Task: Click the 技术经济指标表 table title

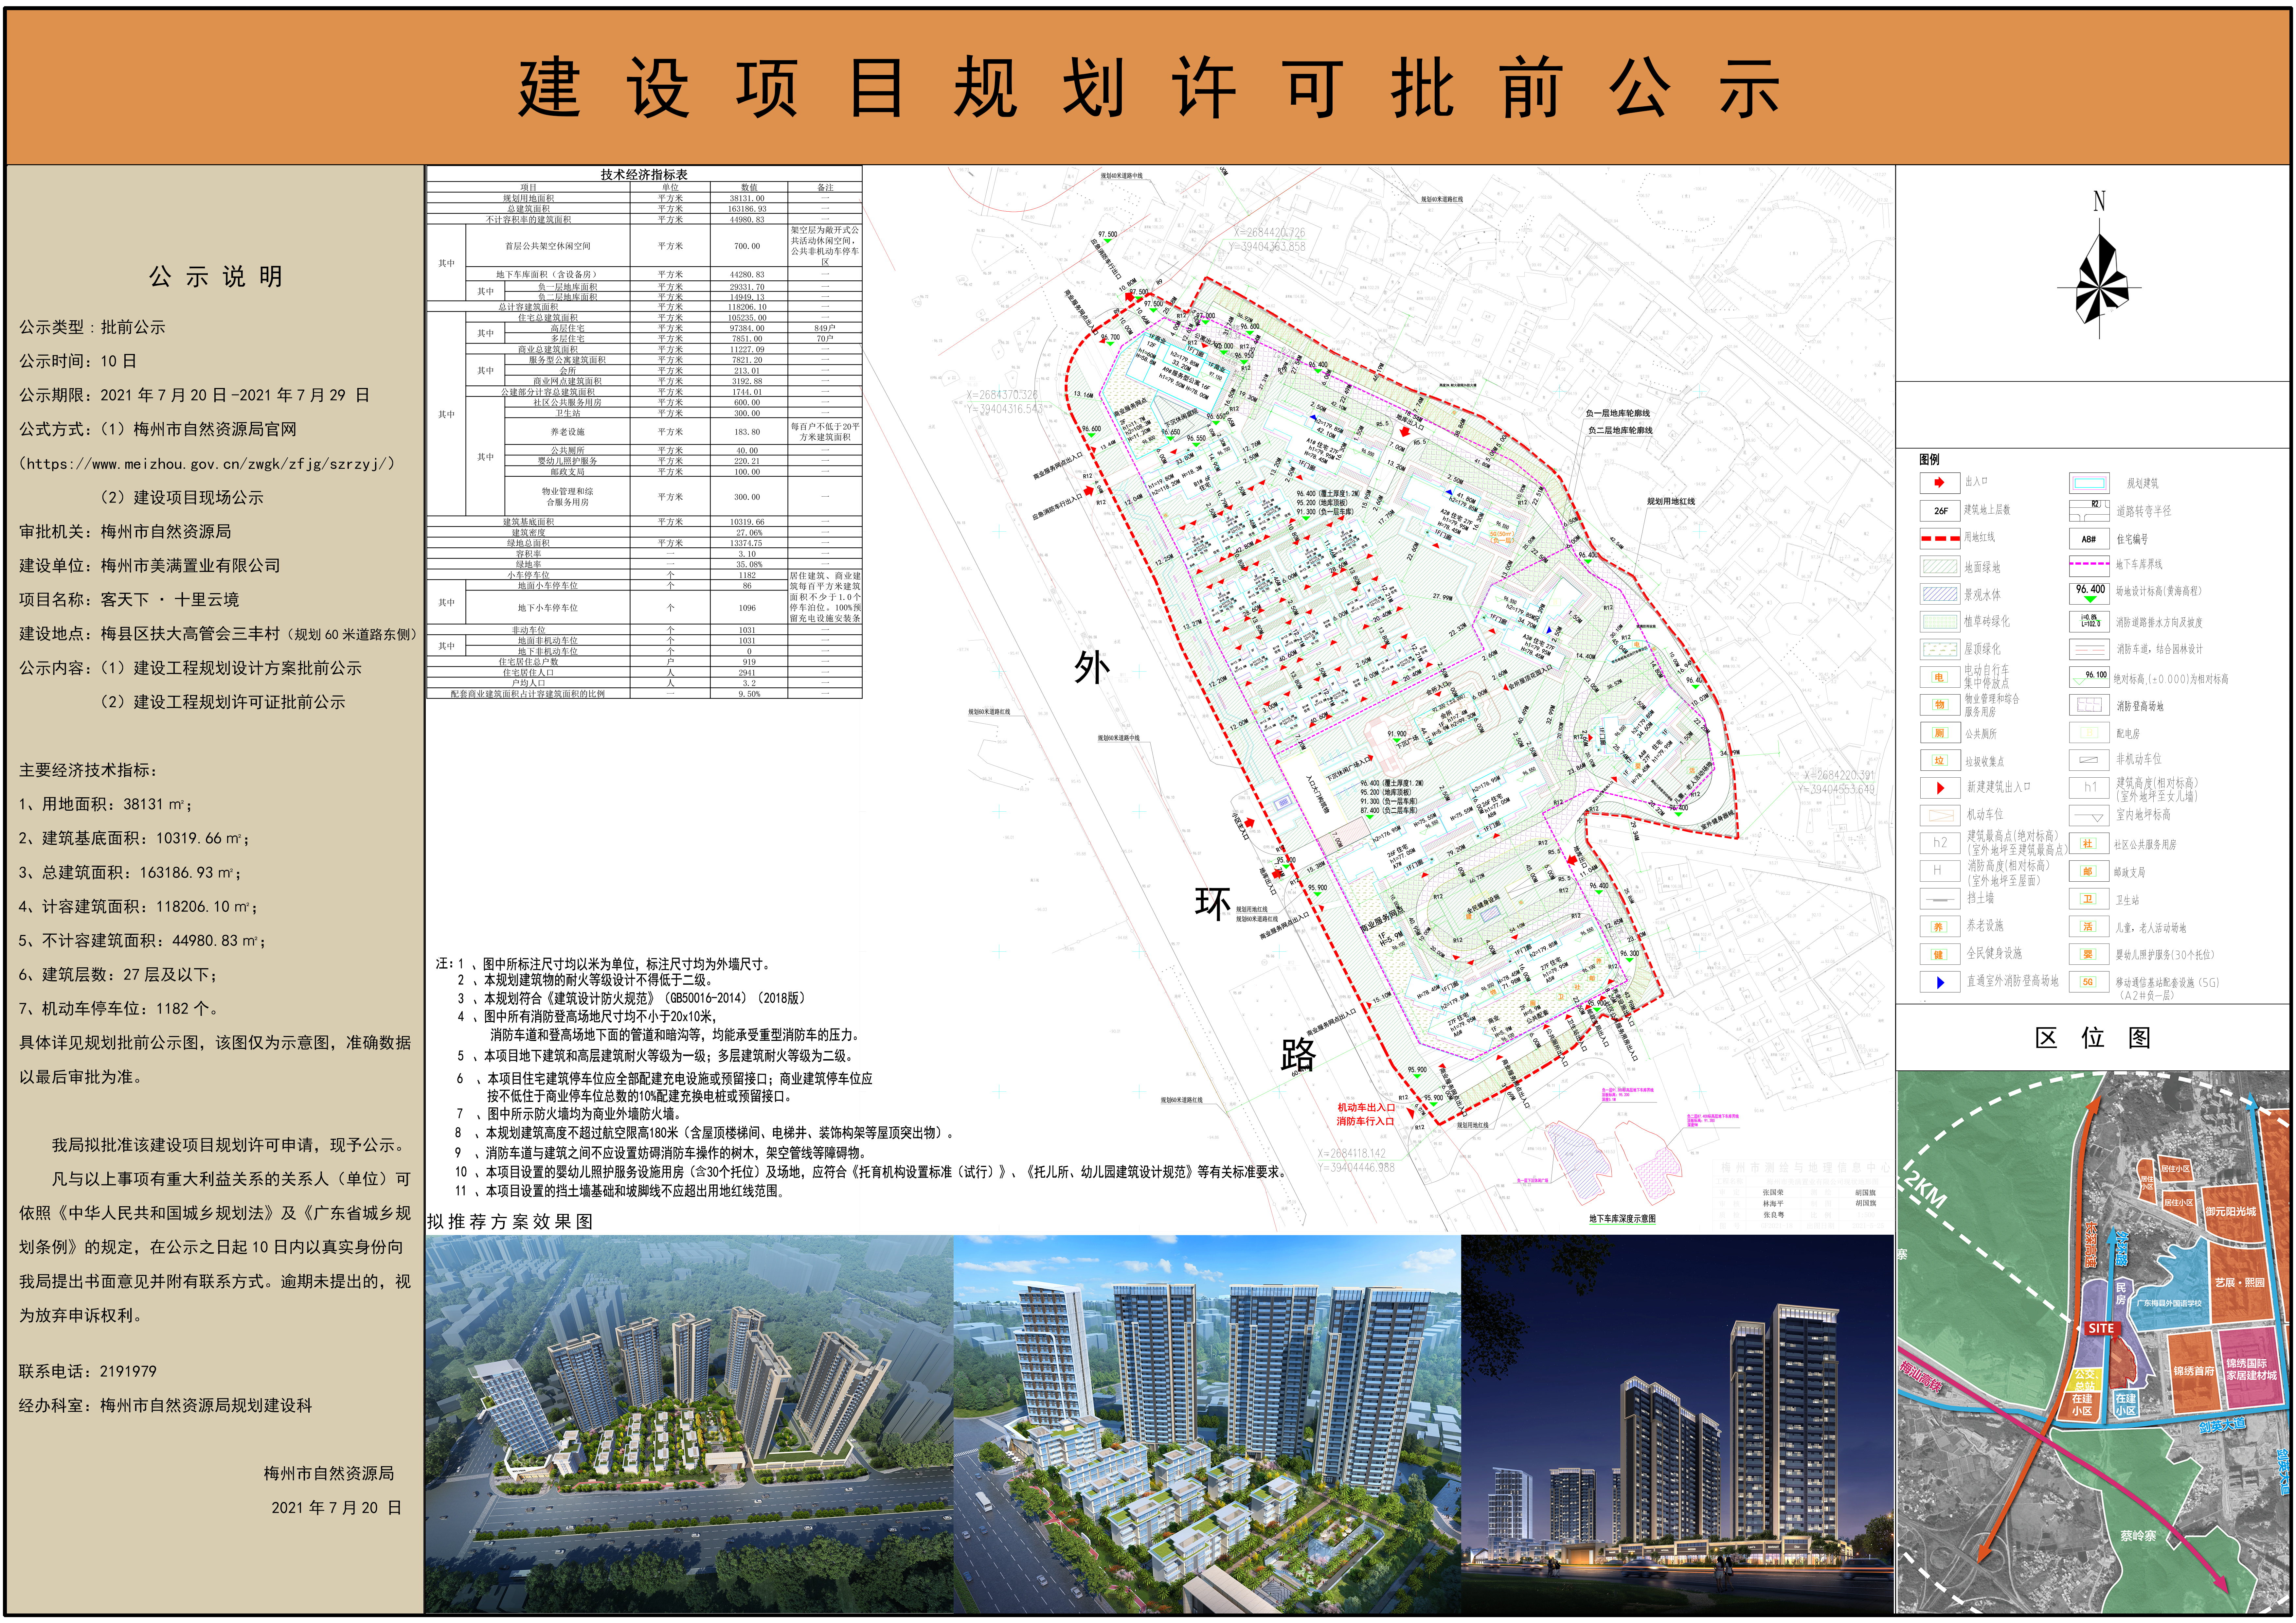Action: [644, 174]
